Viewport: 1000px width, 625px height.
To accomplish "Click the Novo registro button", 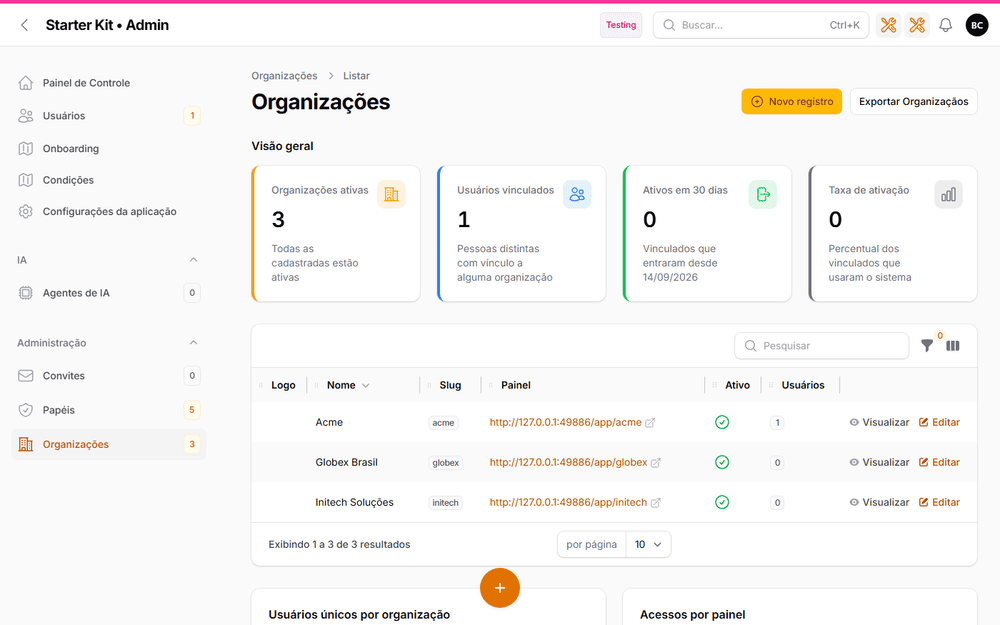I will (791, 101).
